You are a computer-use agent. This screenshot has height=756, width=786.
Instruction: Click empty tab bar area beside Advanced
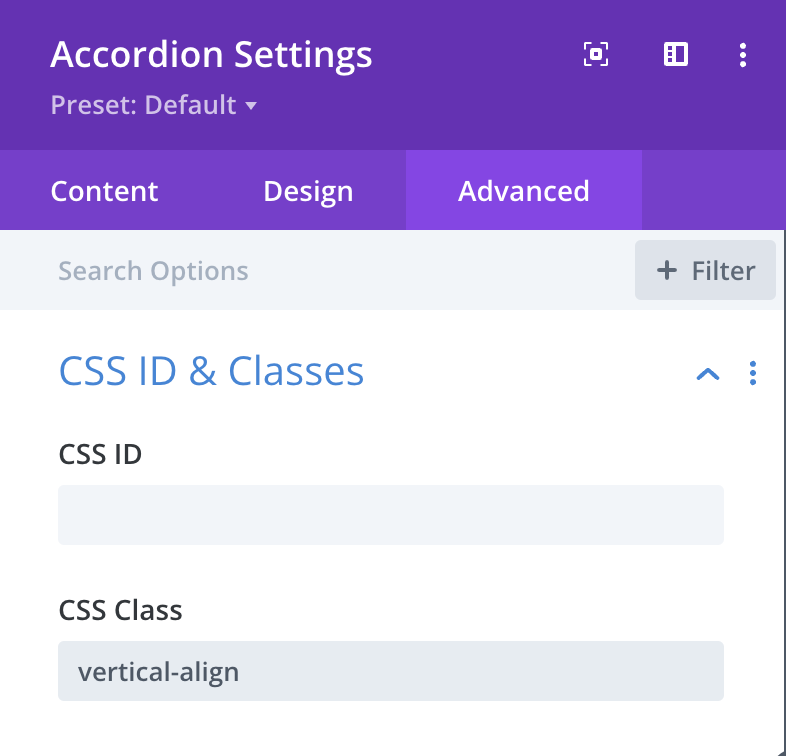point(714,190)
